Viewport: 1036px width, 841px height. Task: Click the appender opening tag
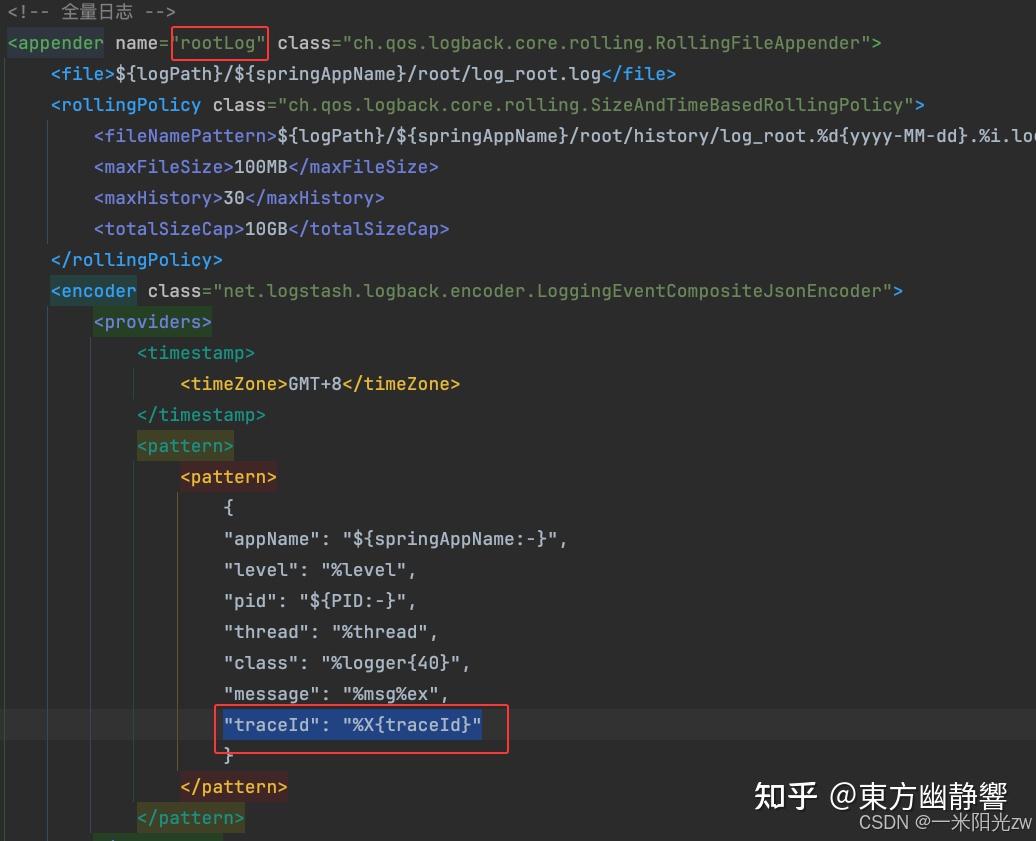pos(55,43)
